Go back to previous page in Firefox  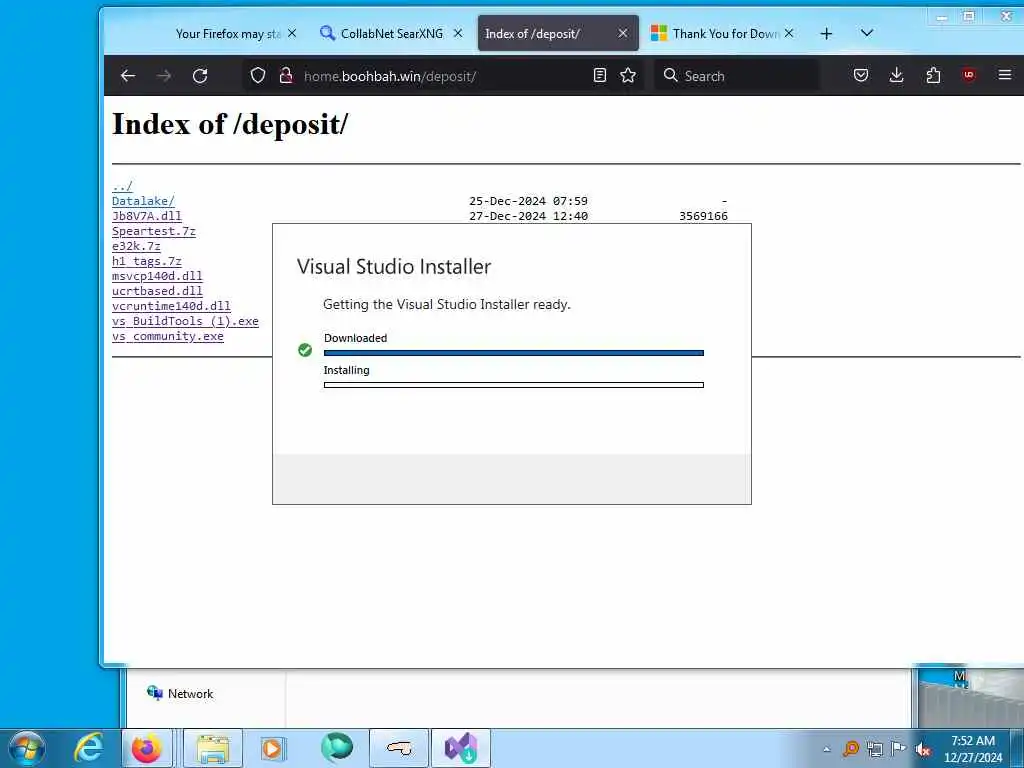(128, 76)
